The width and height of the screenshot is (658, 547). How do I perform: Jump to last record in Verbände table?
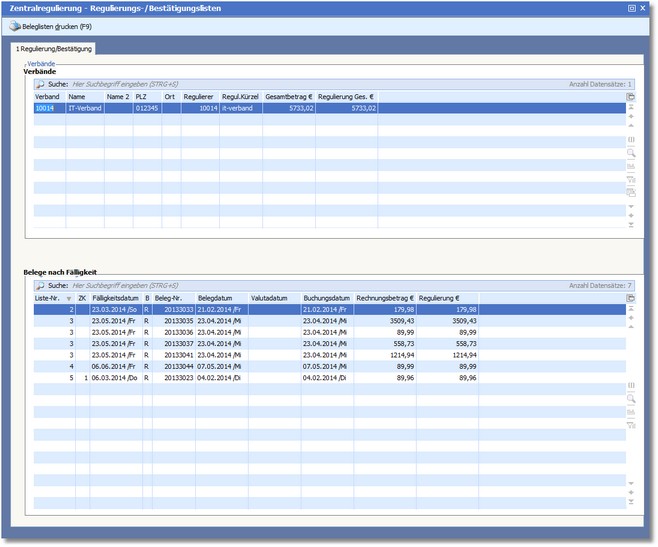pyautogui.click(x=631, y=225)
